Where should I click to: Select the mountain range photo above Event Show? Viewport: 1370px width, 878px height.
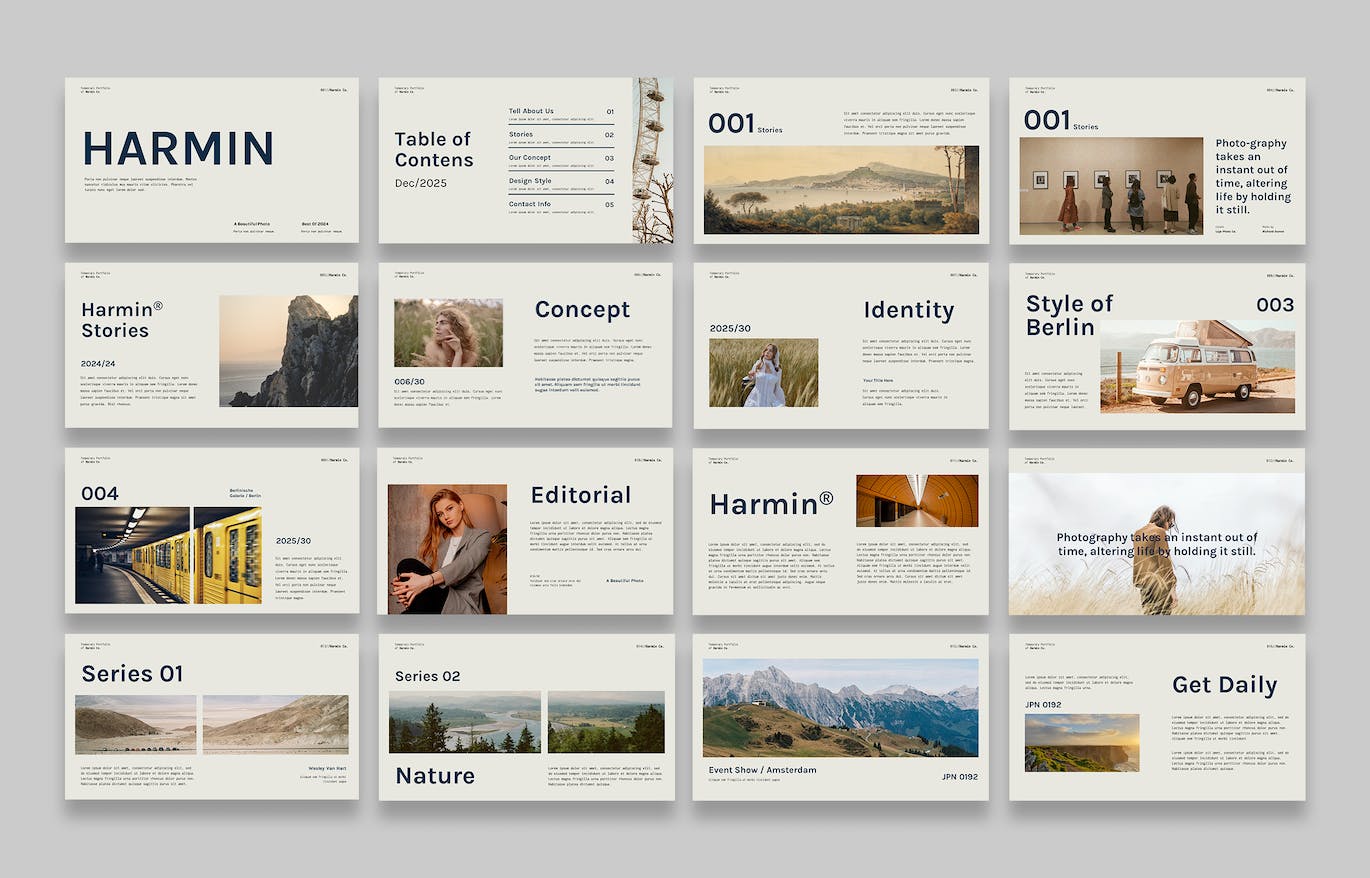pos(840,707)
